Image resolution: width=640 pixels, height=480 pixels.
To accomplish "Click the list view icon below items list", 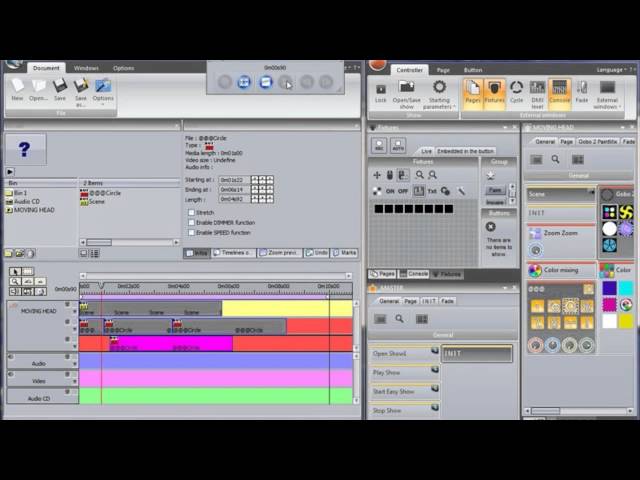I will pyautogui.click(x=95, y=253).
